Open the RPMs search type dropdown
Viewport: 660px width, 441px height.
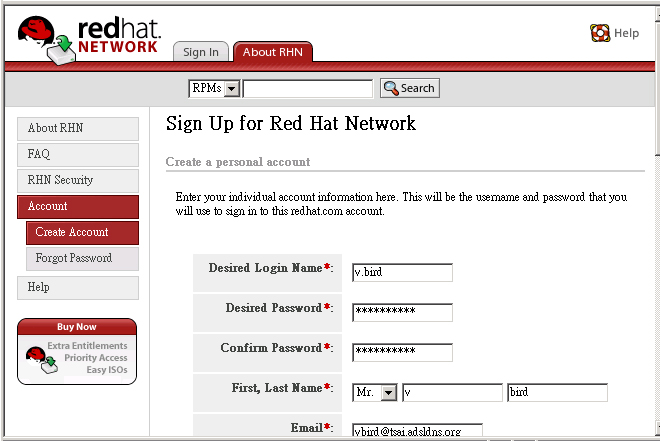point(232,89)
